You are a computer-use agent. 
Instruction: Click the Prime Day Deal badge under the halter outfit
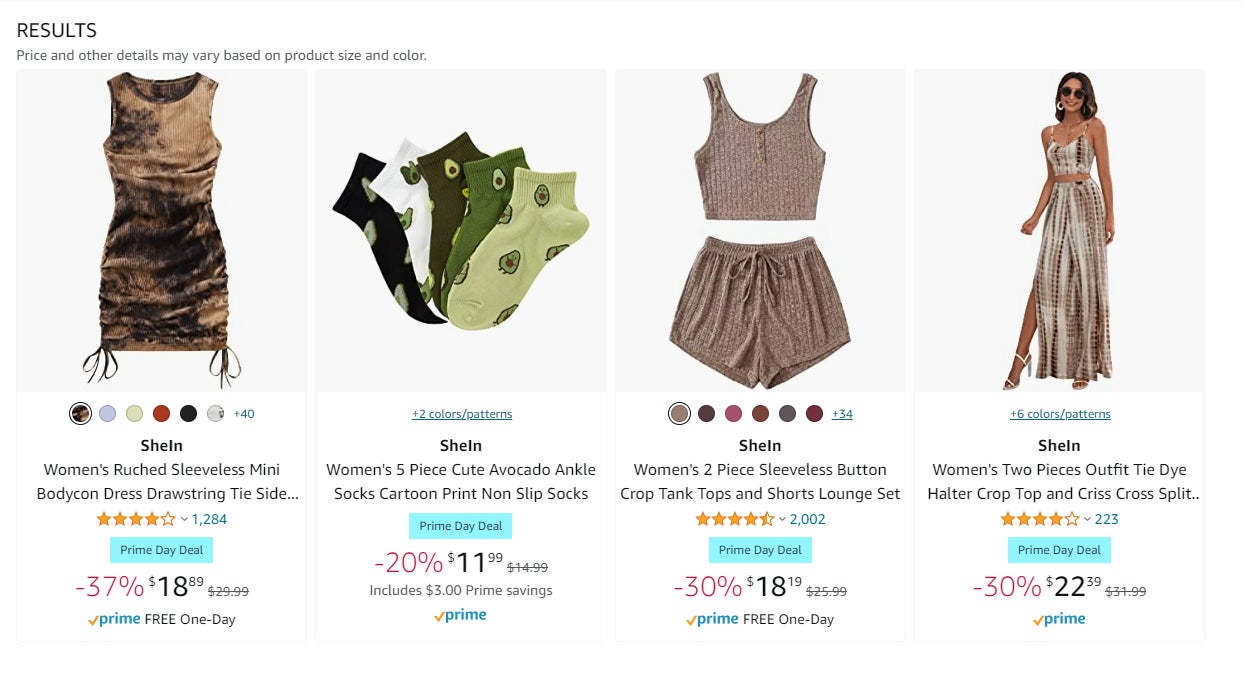(1059, 549)
